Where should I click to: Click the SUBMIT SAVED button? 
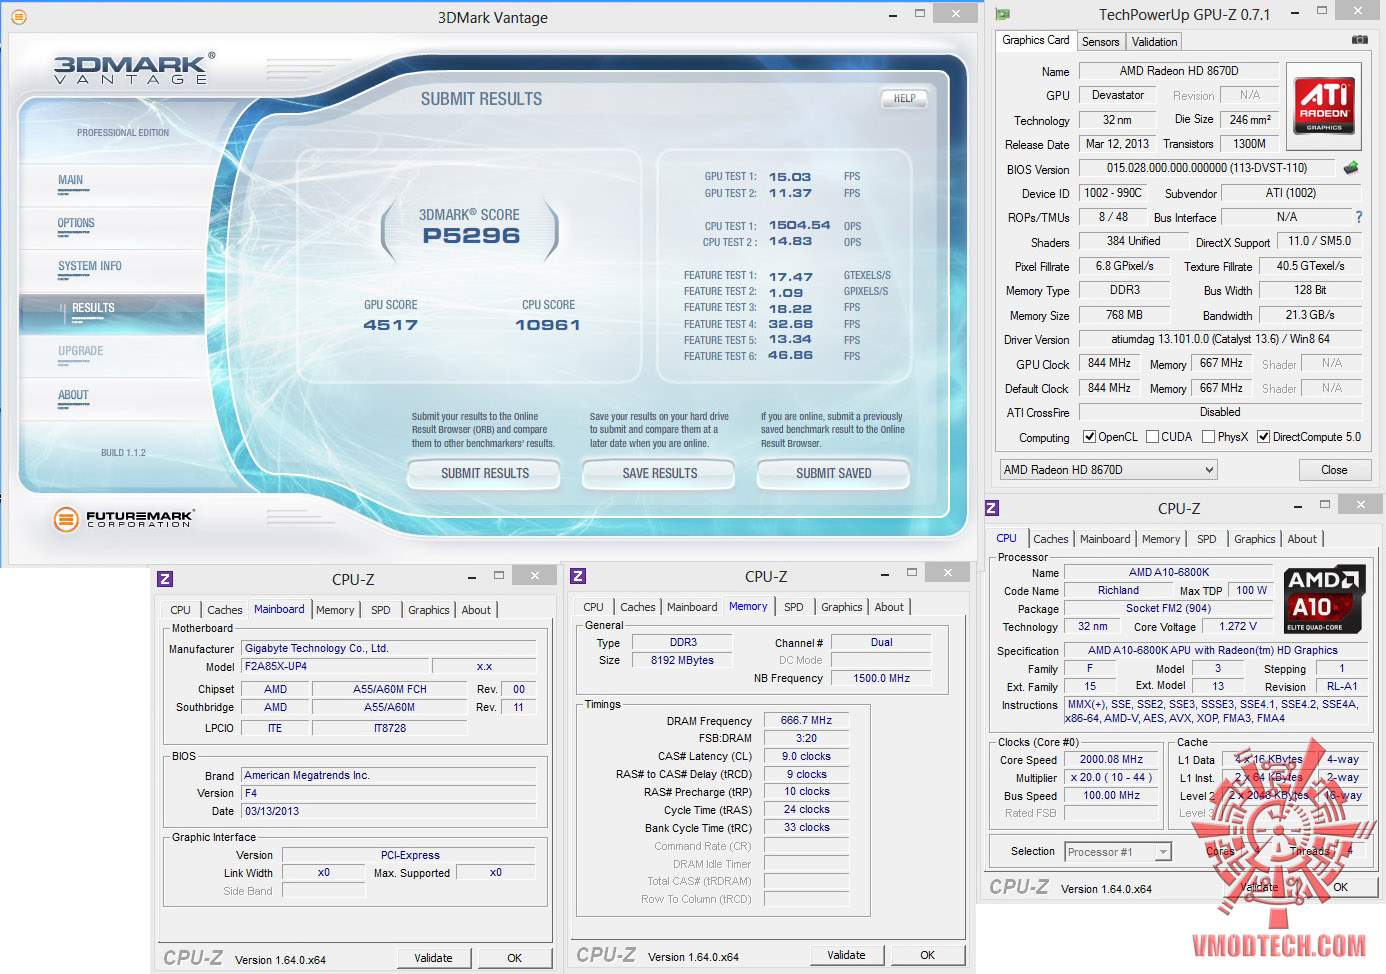tap(834, 474)
